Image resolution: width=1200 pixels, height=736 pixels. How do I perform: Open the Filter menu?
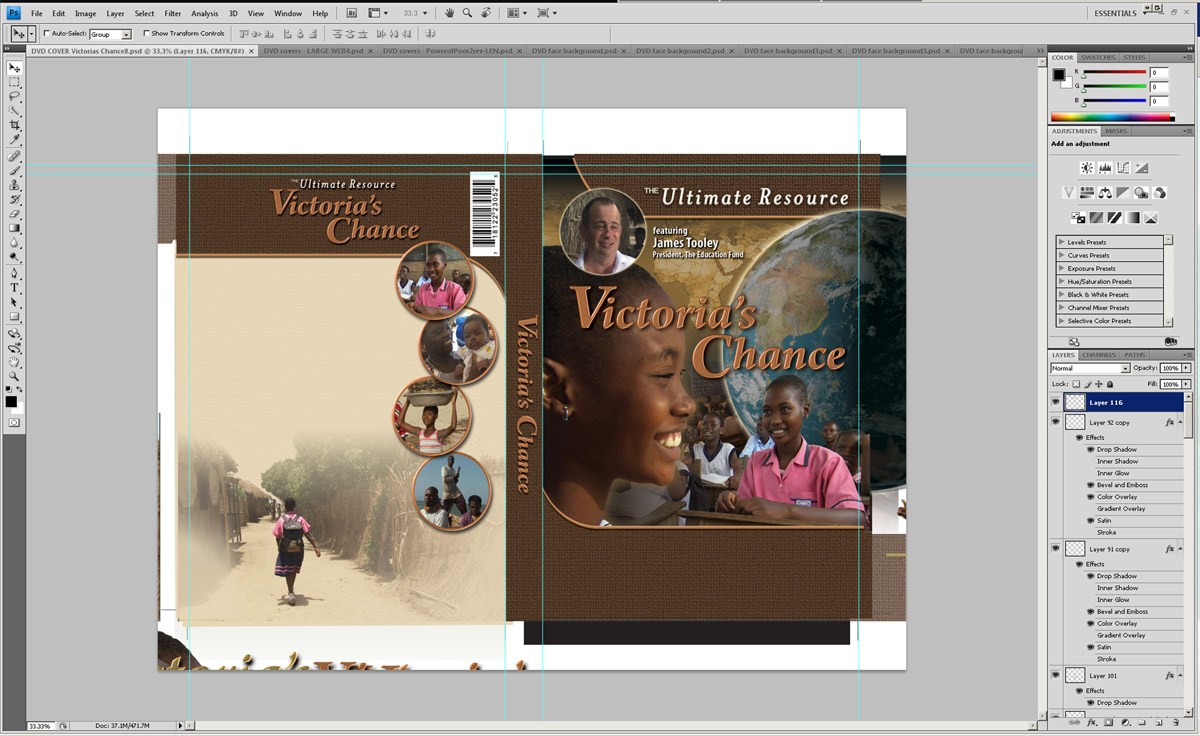tap(173, 13)
